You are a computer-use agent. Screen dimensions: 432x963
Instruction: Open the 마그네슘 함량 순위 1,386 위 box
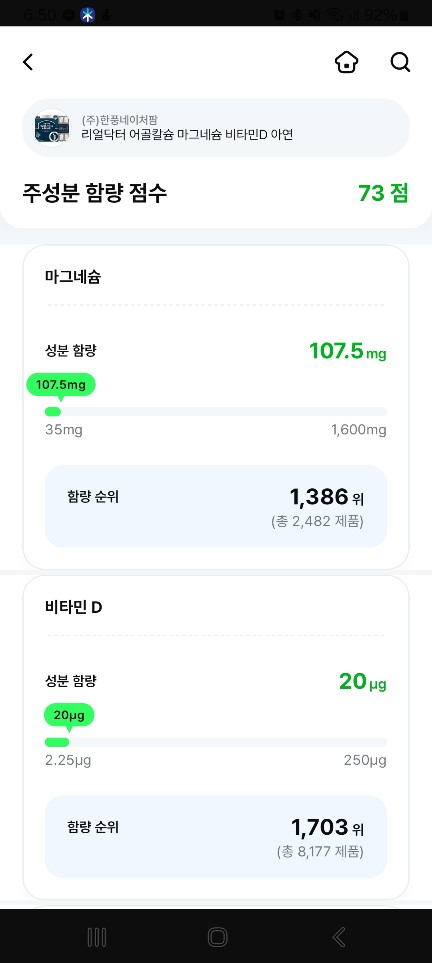(216, 506)
